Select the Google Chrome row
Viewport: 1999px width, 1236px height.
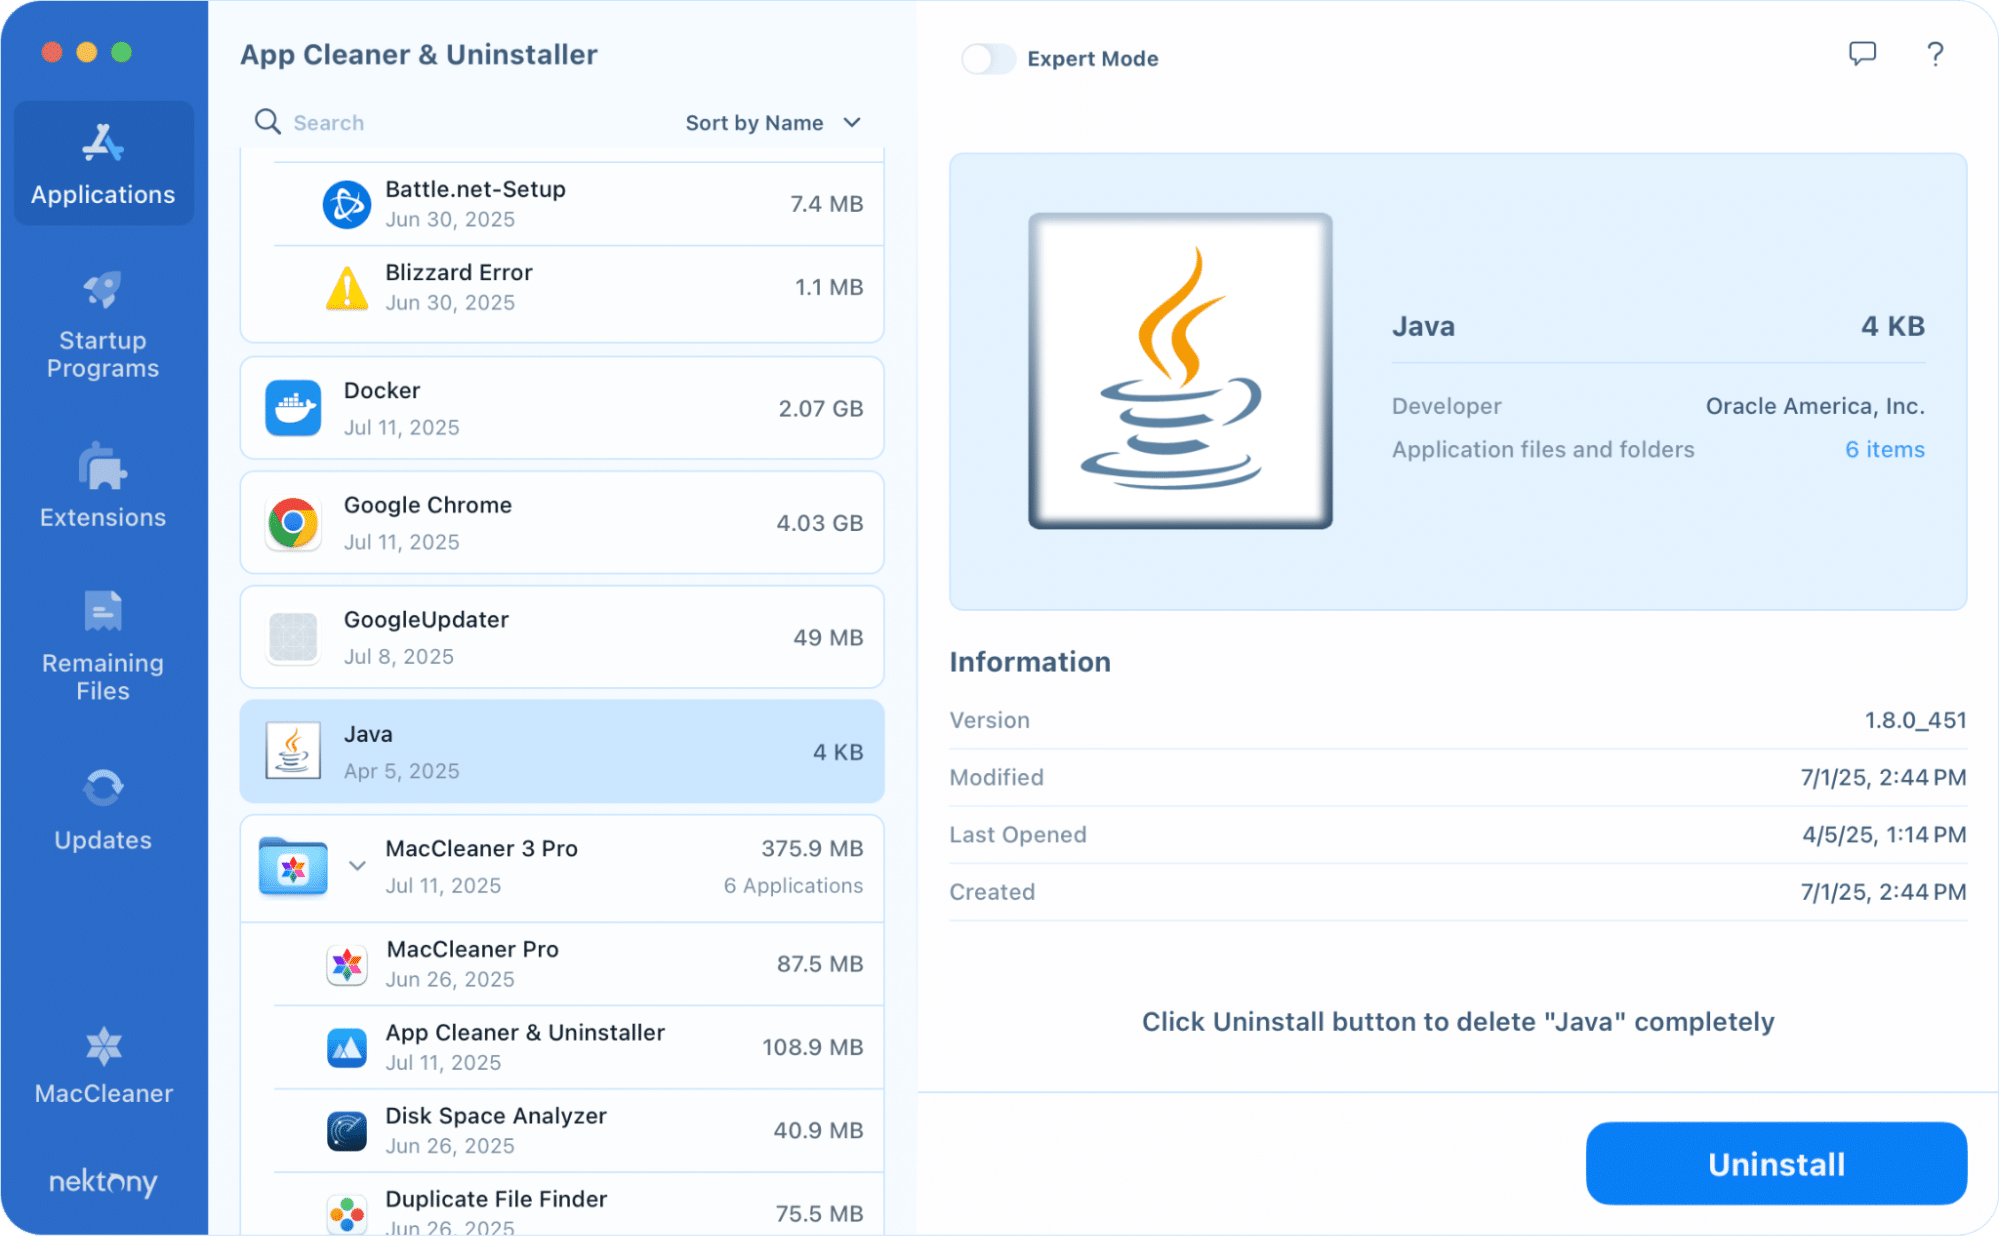pyautogui.click(x=562, y=522)
